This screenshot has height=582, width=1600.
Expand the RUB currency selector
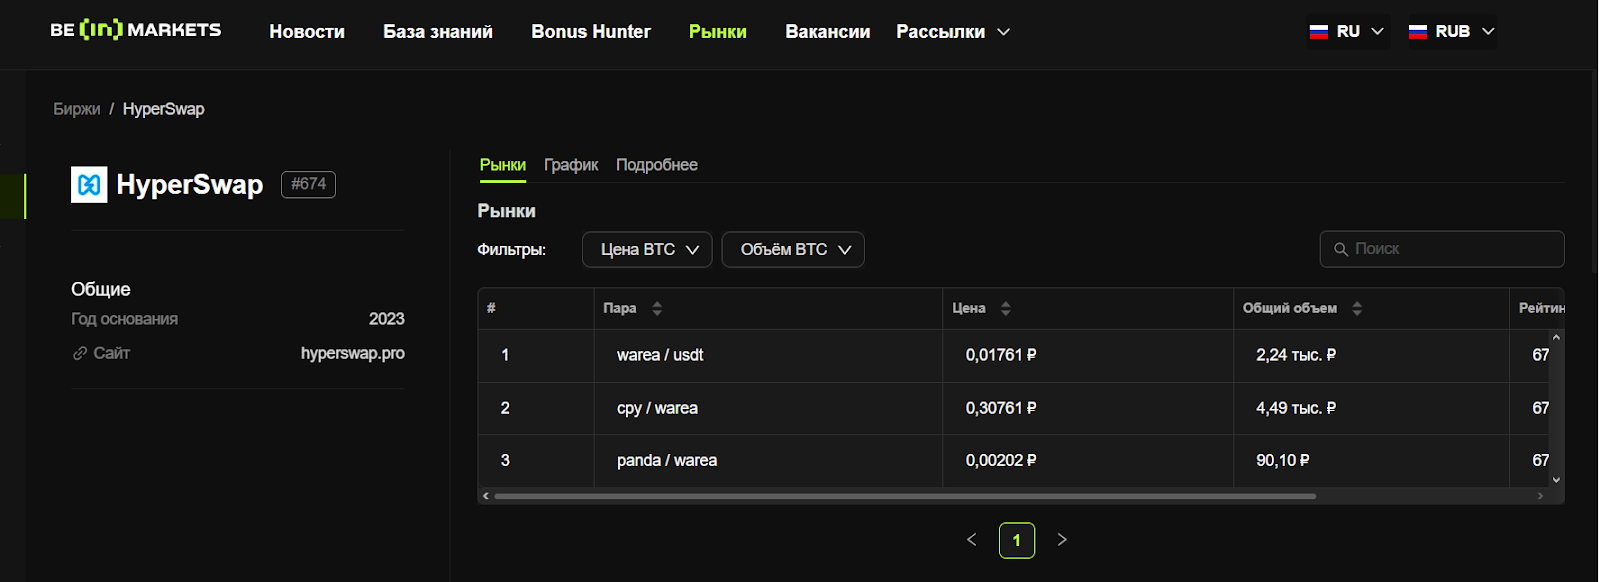(x=1452, y=32)
